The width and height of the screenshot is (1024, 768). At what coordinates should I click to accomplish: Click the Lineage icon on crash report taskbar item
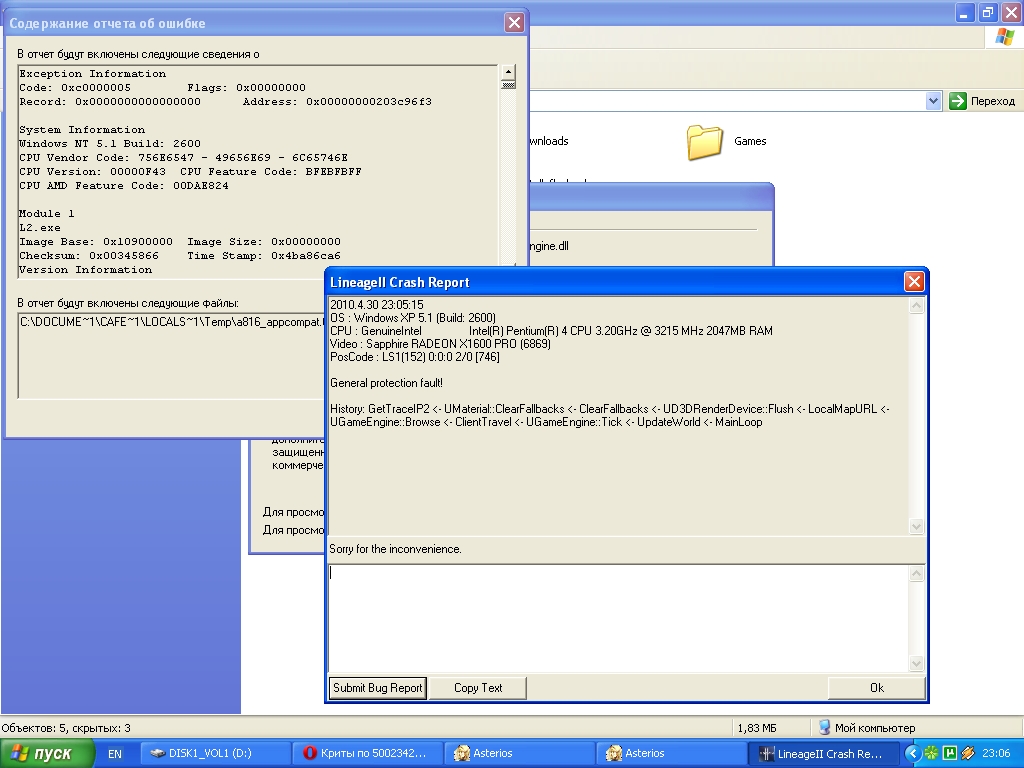(x=767, y=753)
